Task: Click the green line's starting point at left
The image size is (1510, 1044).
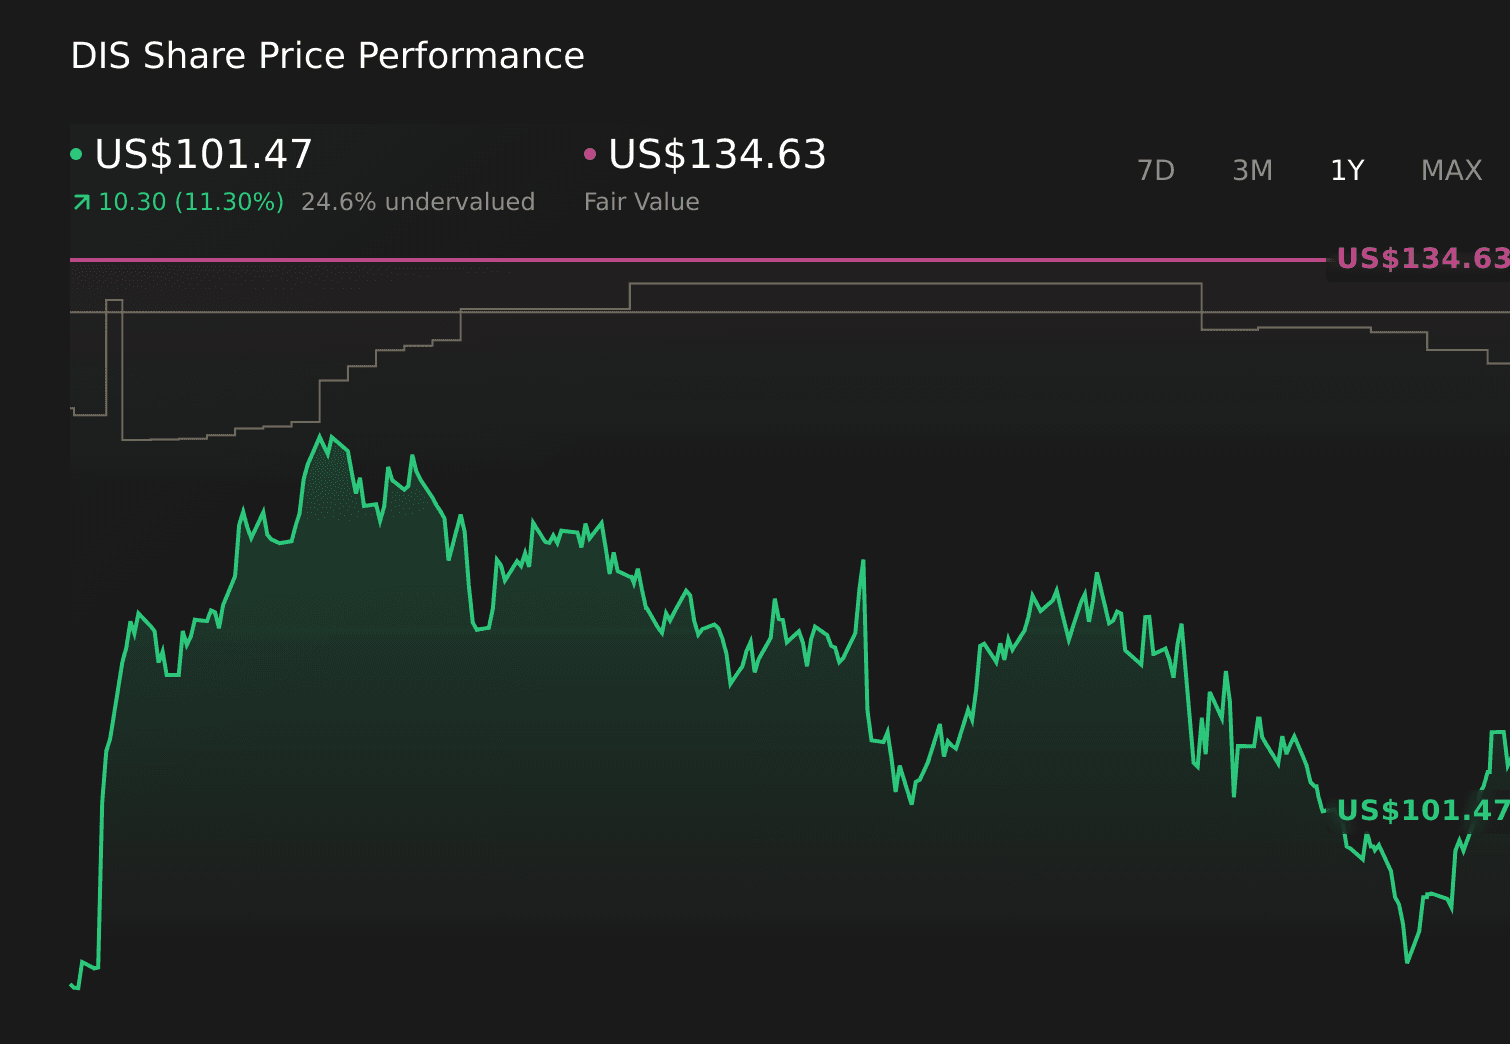Action: pyautogui.click(x=72, y=985)
